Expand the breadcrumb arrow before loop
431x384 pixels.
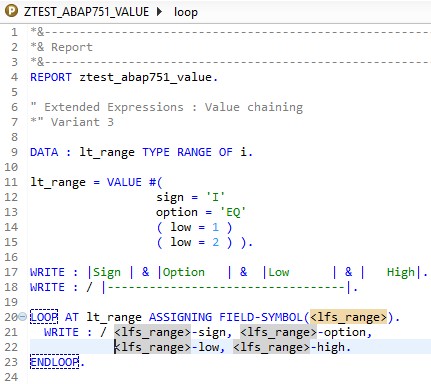(x=160, y=12)
